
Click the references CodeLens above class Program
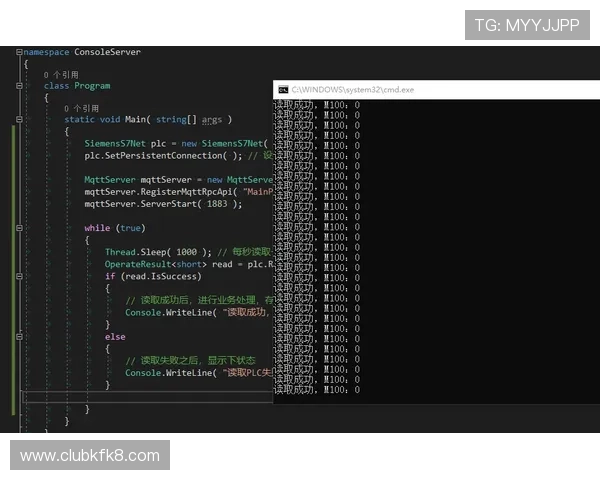click(60, 75)
